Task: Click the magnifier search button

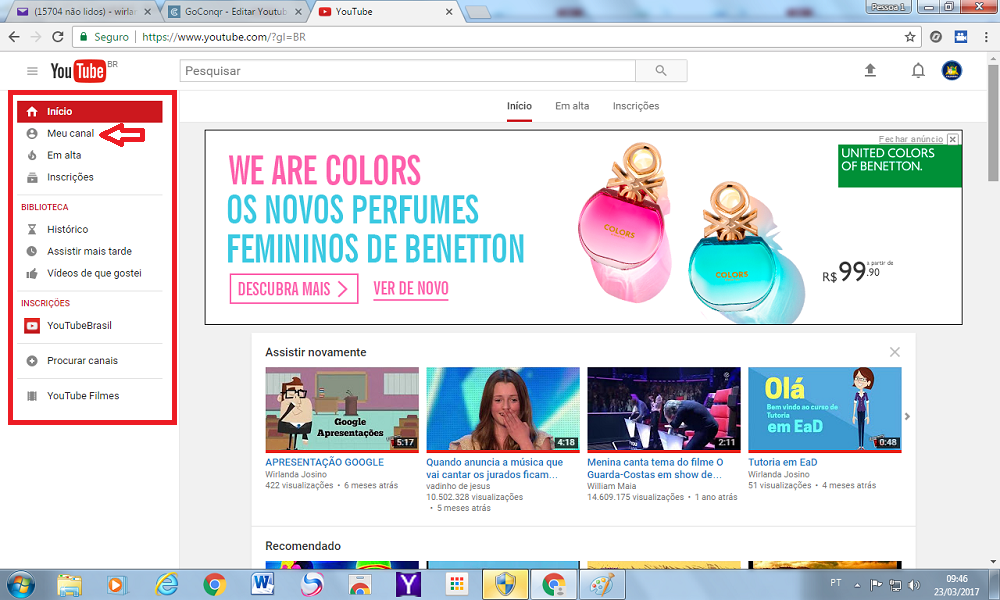Action: pos(660,71)
